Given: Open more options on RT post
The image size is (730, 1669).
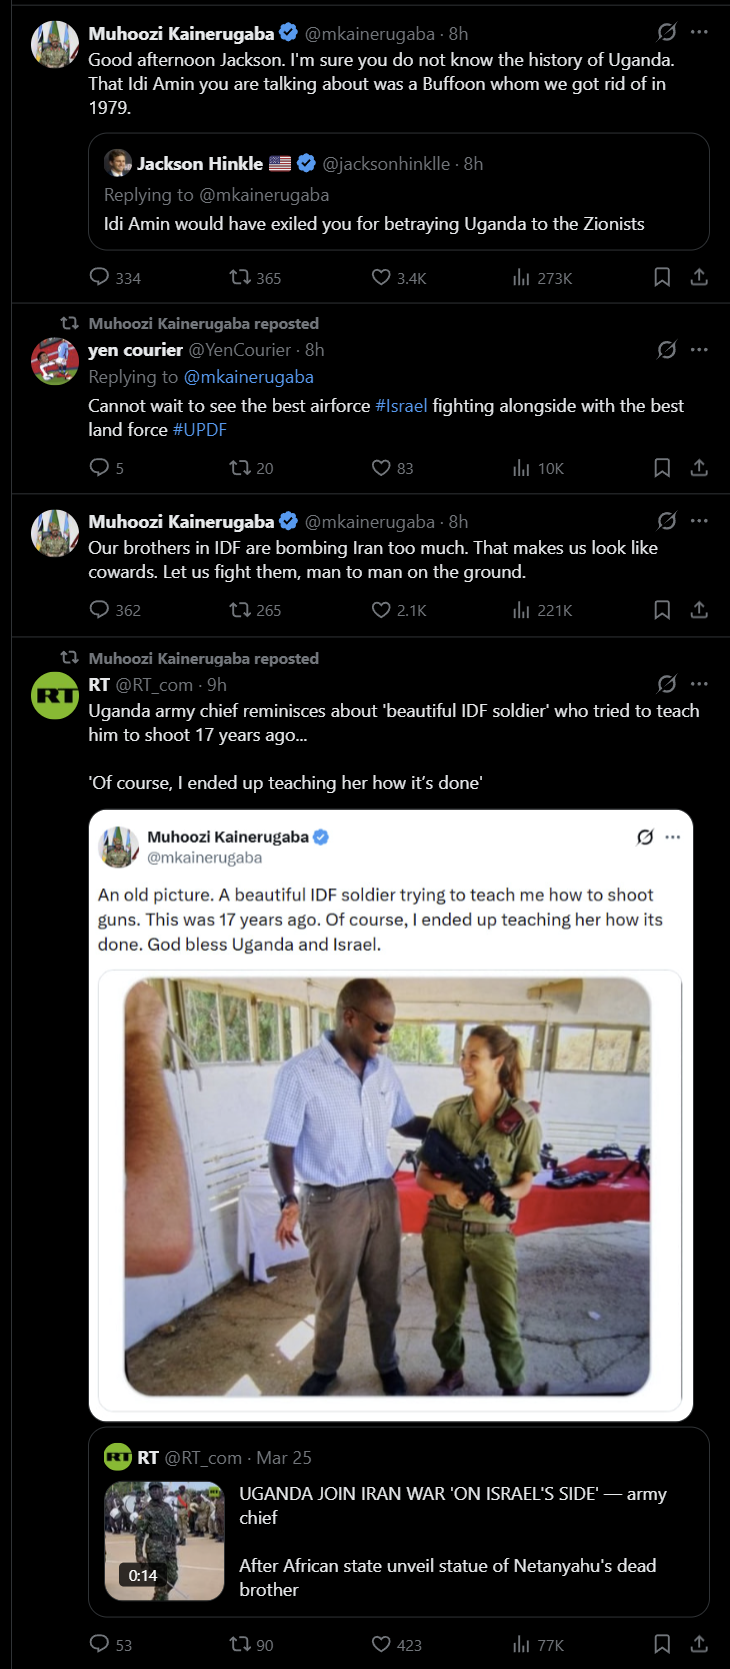Looking at the screenshot, I should point(699,684).
